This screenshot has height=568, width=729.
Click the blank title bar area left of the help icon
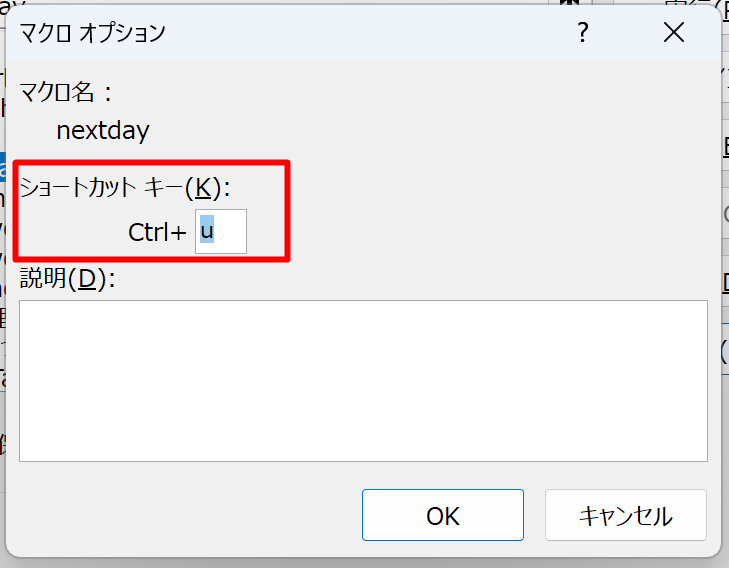[367, 33]
